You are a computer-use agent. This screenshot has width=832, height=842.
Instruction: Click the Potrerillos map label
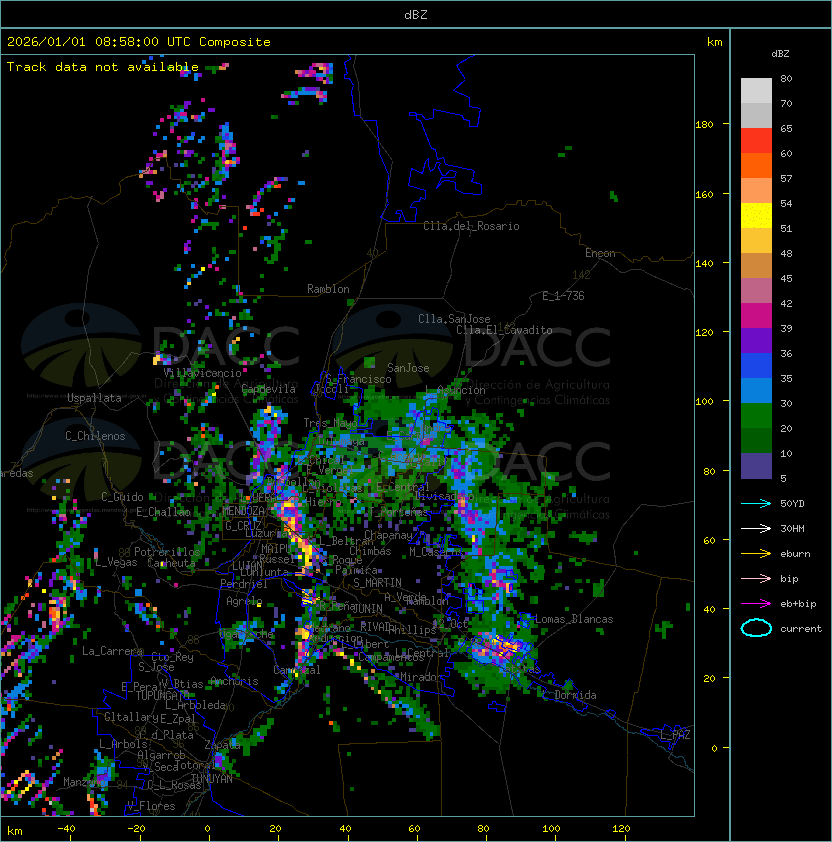(x=167, y=552)
